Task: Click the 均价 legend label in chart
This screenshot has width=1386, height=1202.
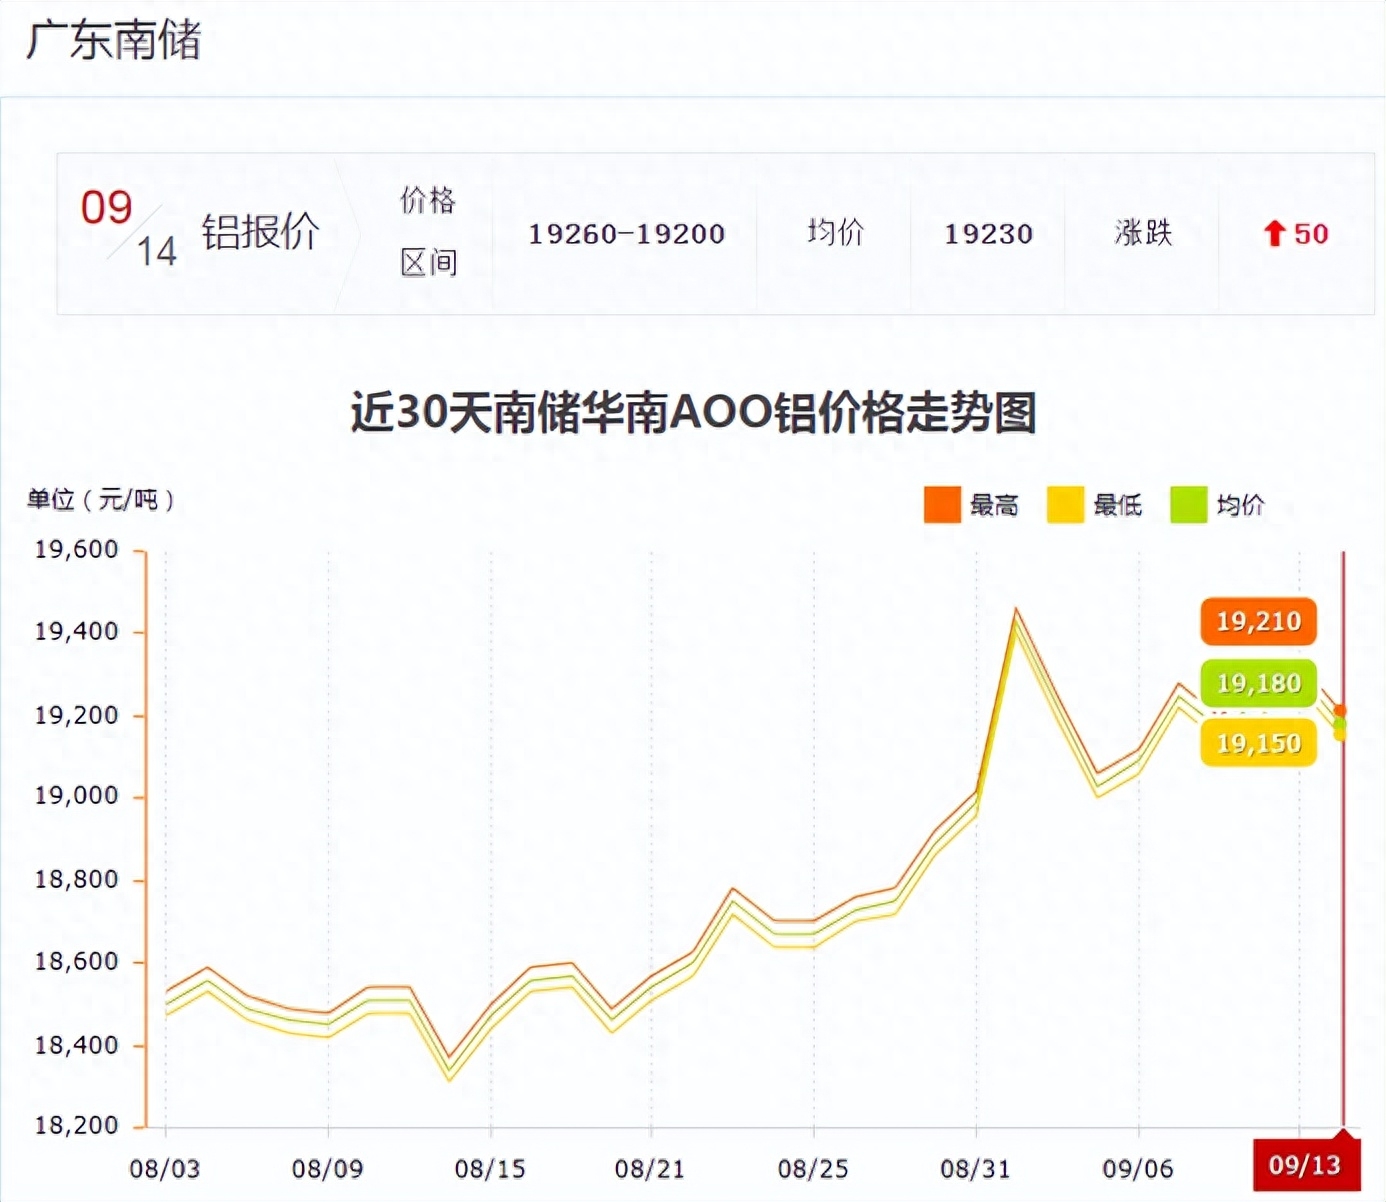Action: [x=1240, y=506]
